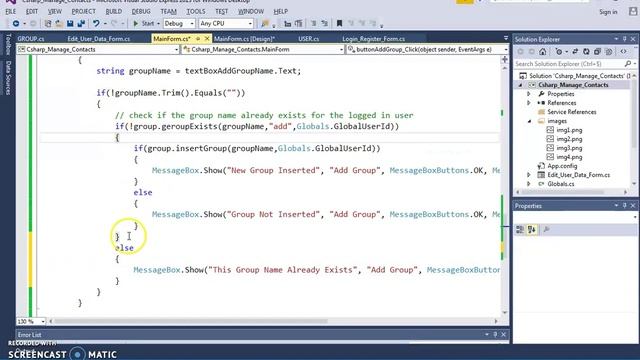This screenshot has height=360, width=640.
Task: Select App.config in Solution Explorer
Action: (562, 166)
